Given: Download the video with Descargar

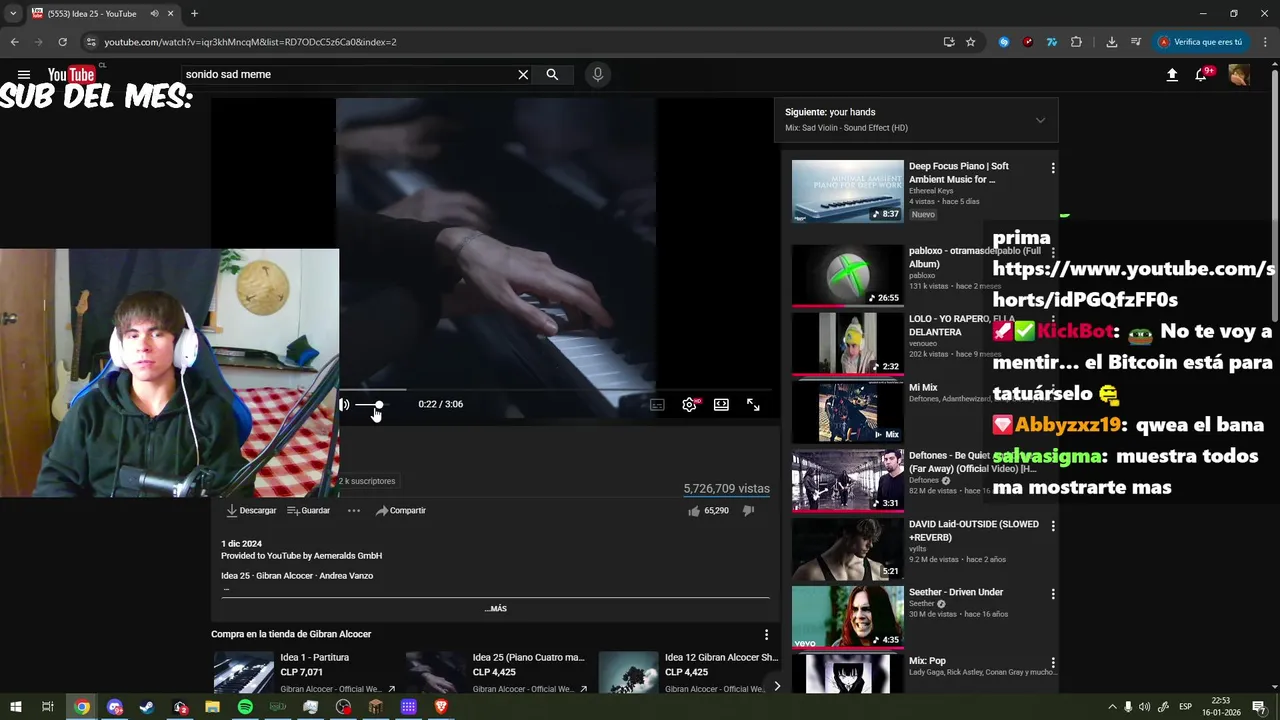Looking at the screenshot, I should pyautogui.click(x=251, y=510).
